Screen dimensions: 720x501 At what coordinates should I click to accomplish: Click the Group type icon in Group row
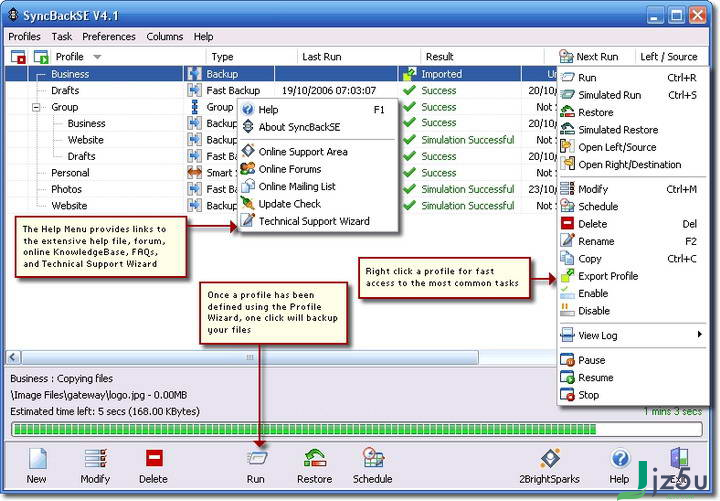click(195, 107)
